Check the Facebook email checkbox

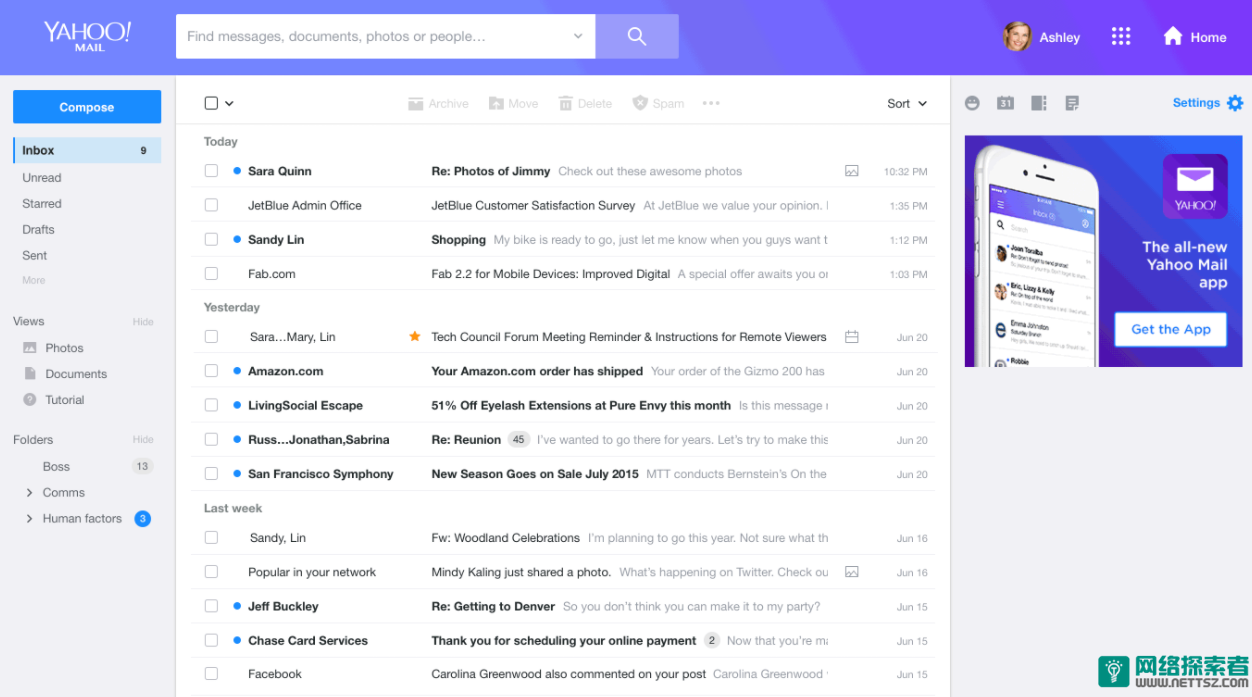(211, 674)
